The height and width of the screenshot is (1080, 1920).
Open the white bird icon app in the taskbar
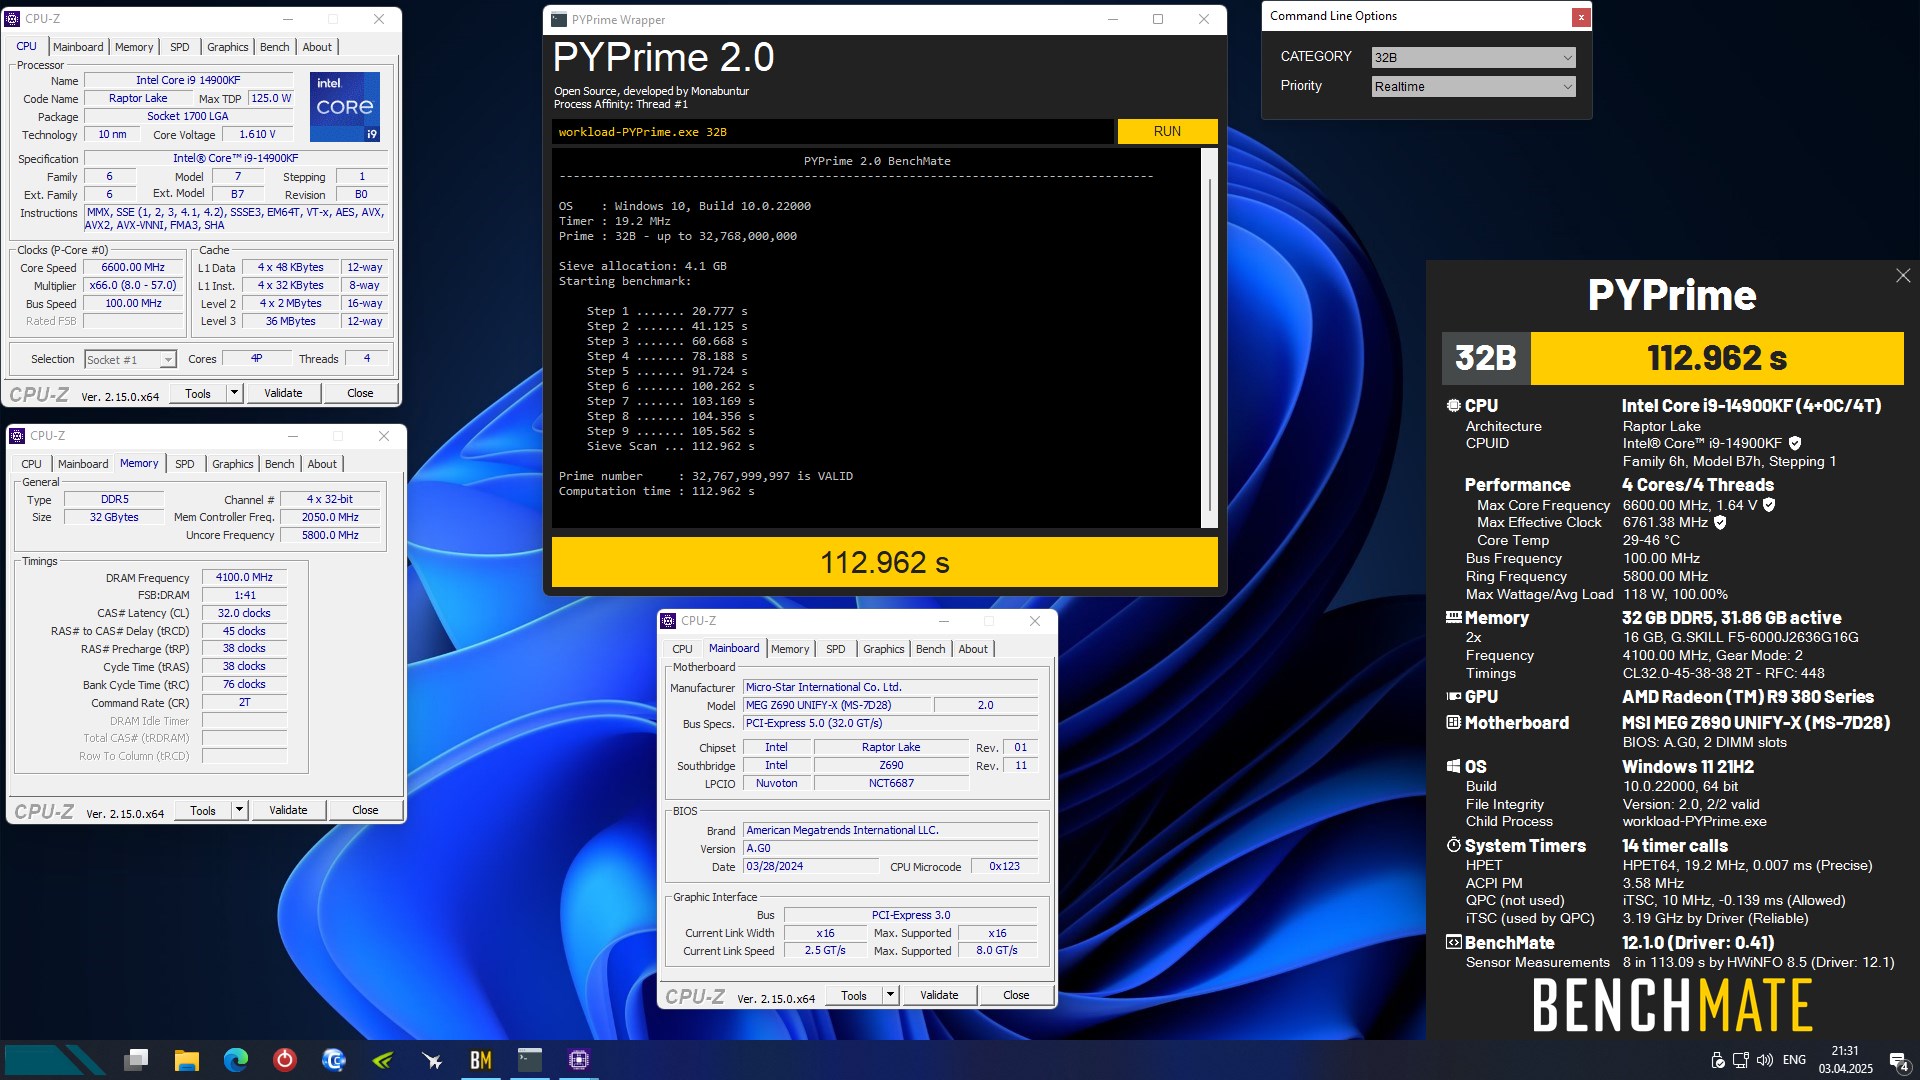point(432,1060)
